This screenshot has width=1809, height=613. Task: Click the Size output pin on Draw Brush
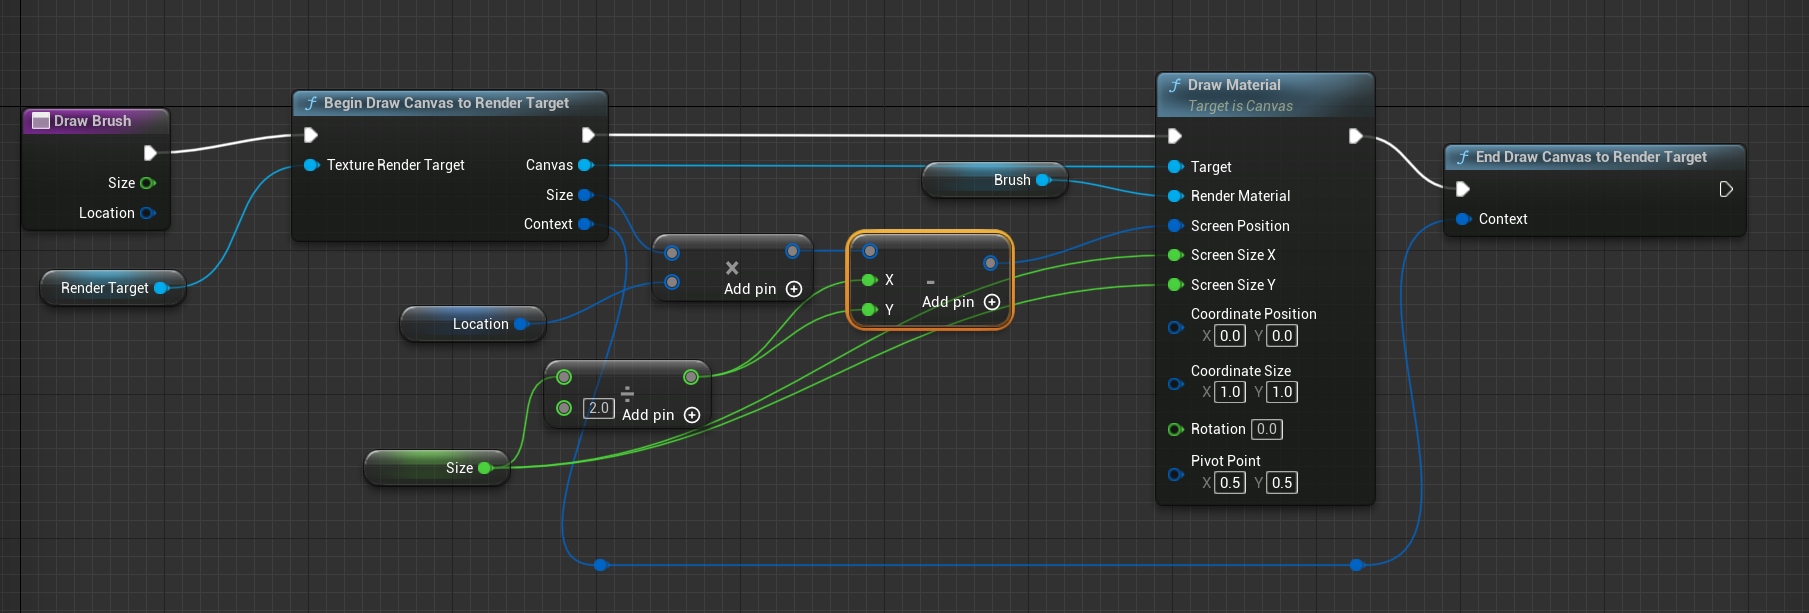148,183
